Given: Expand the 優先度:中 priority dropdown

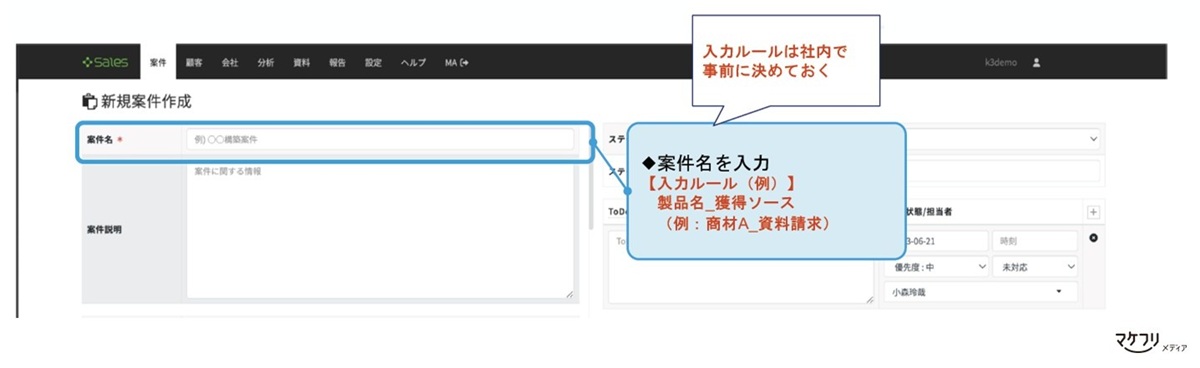Looking at the screenshot, I should [937, 267].
